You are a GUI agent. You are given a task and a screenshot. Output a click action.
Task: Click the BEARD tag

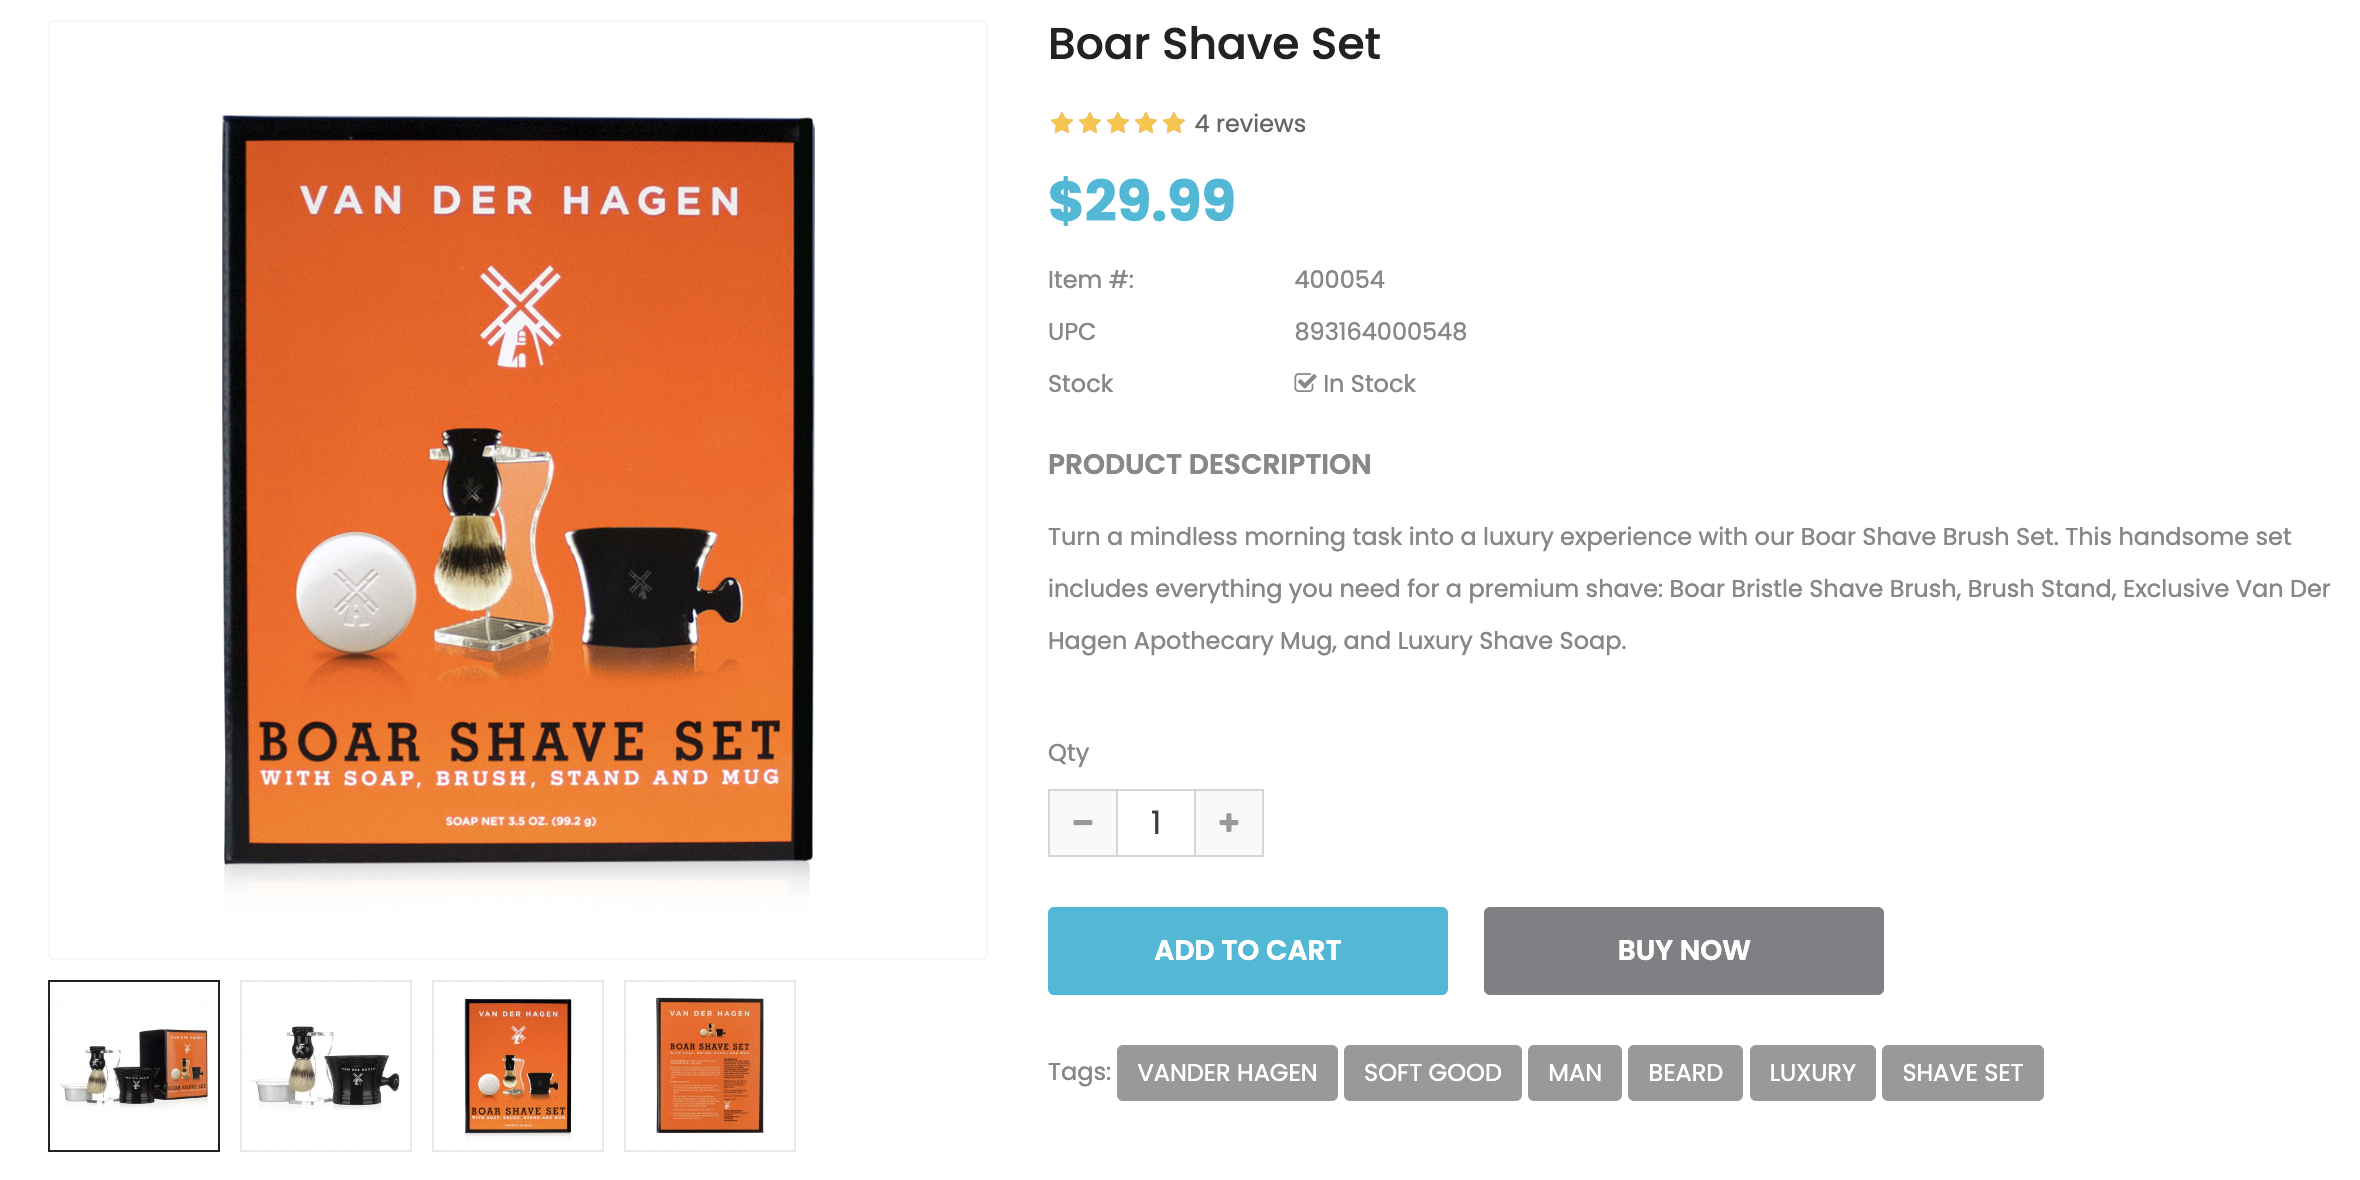(1685, 1073)
